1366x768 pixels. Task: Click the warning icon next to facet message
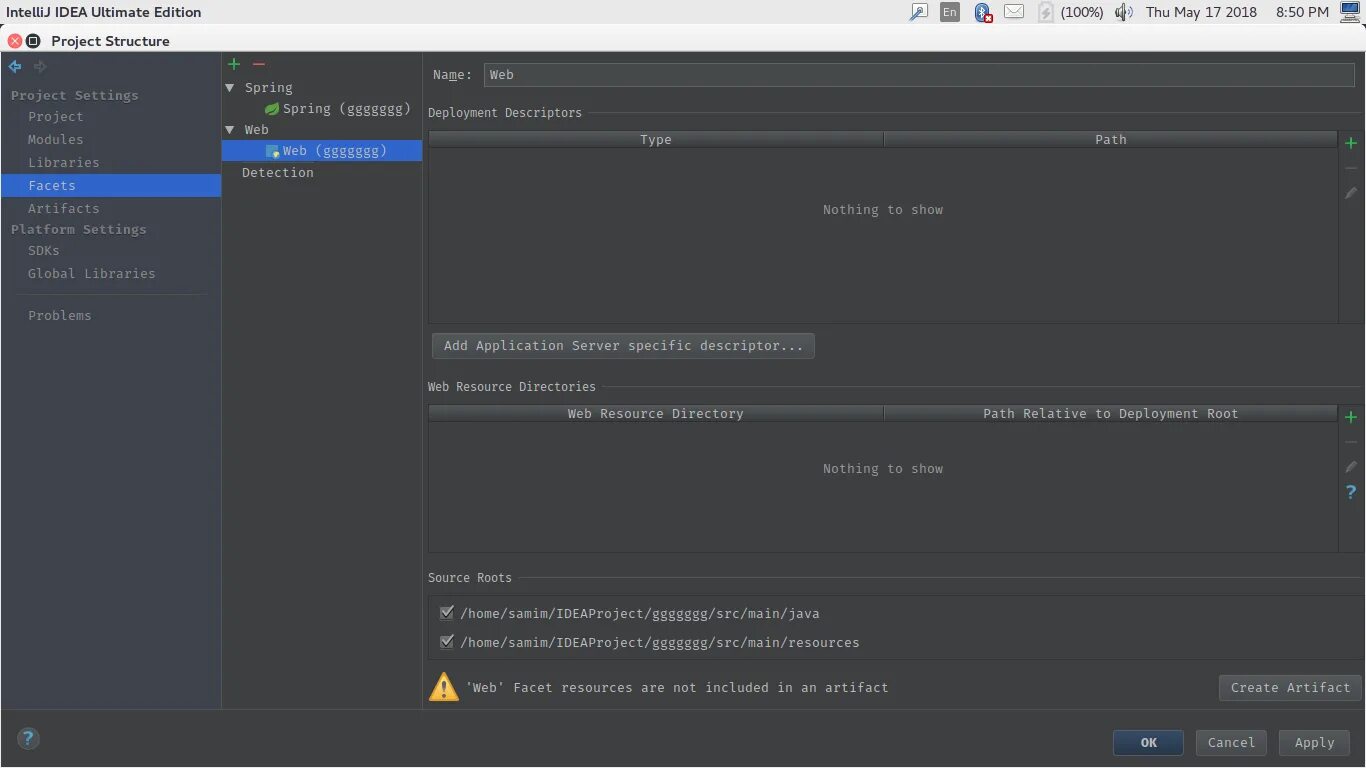(444, 687)
